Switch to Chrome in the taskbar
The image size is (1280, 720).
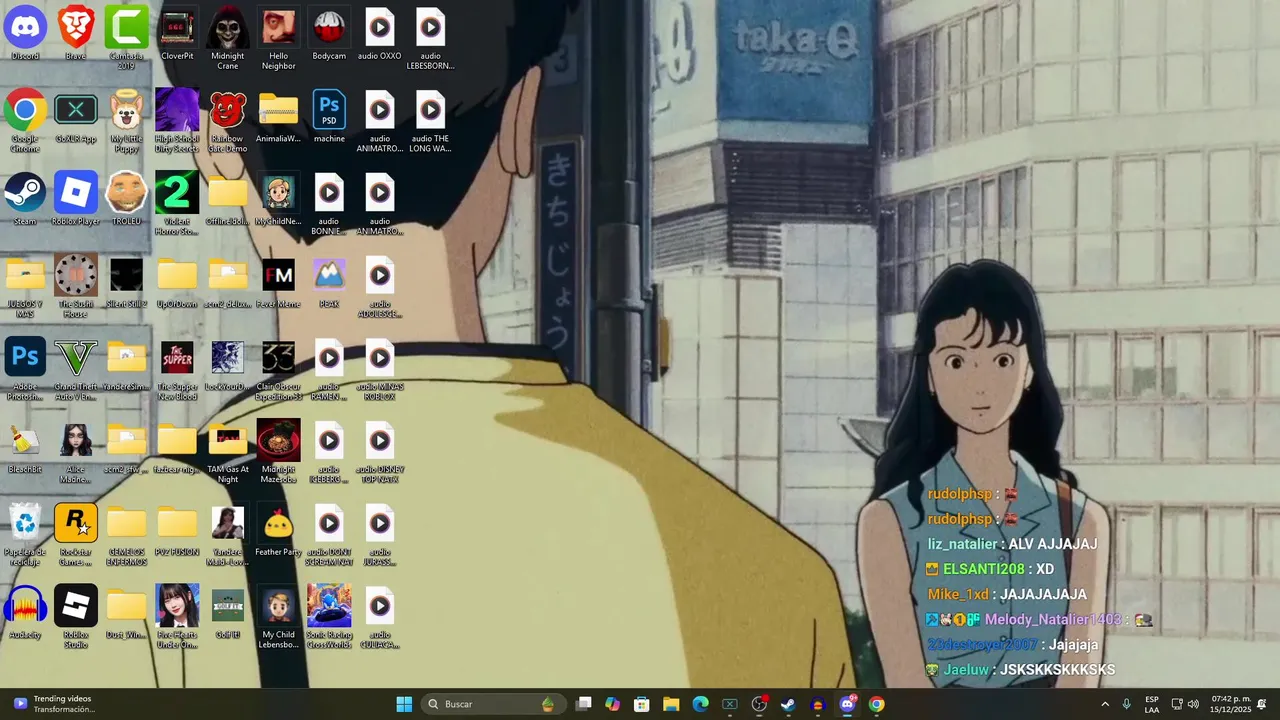[x=876, y=704]
